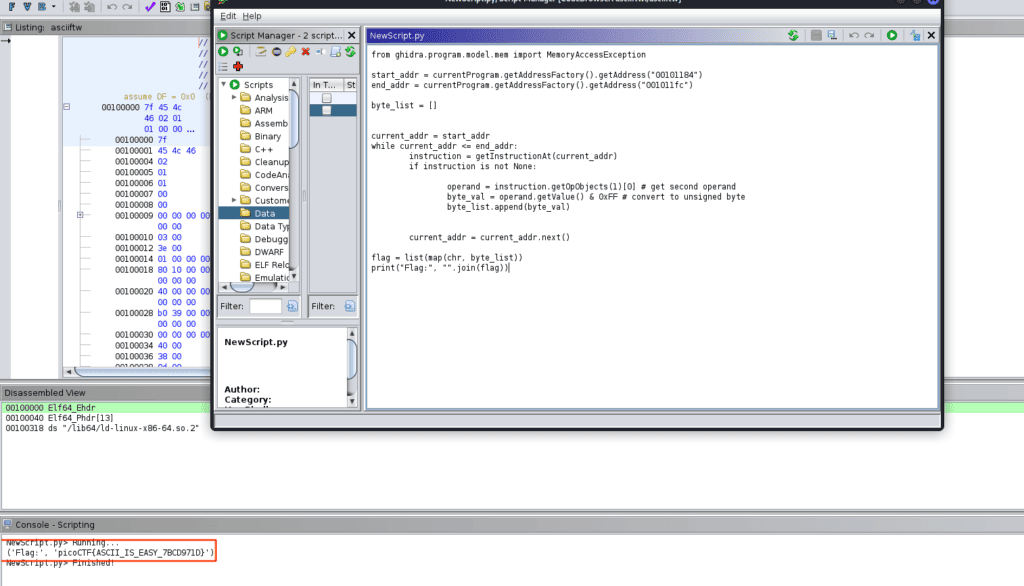Click the rerun last script icon
This screenshot has width=1024, height=586.
tap(238, 52)
